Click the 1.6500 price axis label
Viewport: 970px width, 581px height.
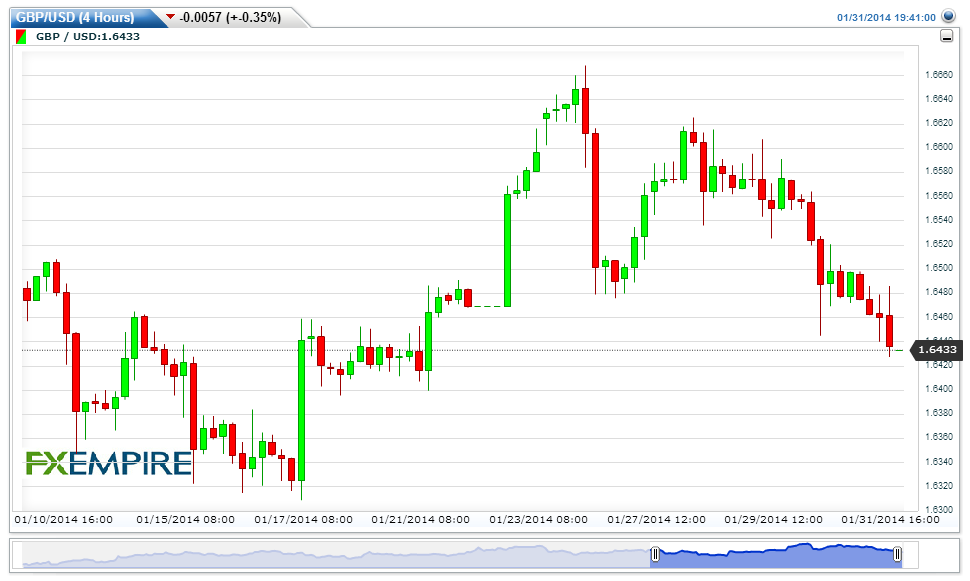938,268
